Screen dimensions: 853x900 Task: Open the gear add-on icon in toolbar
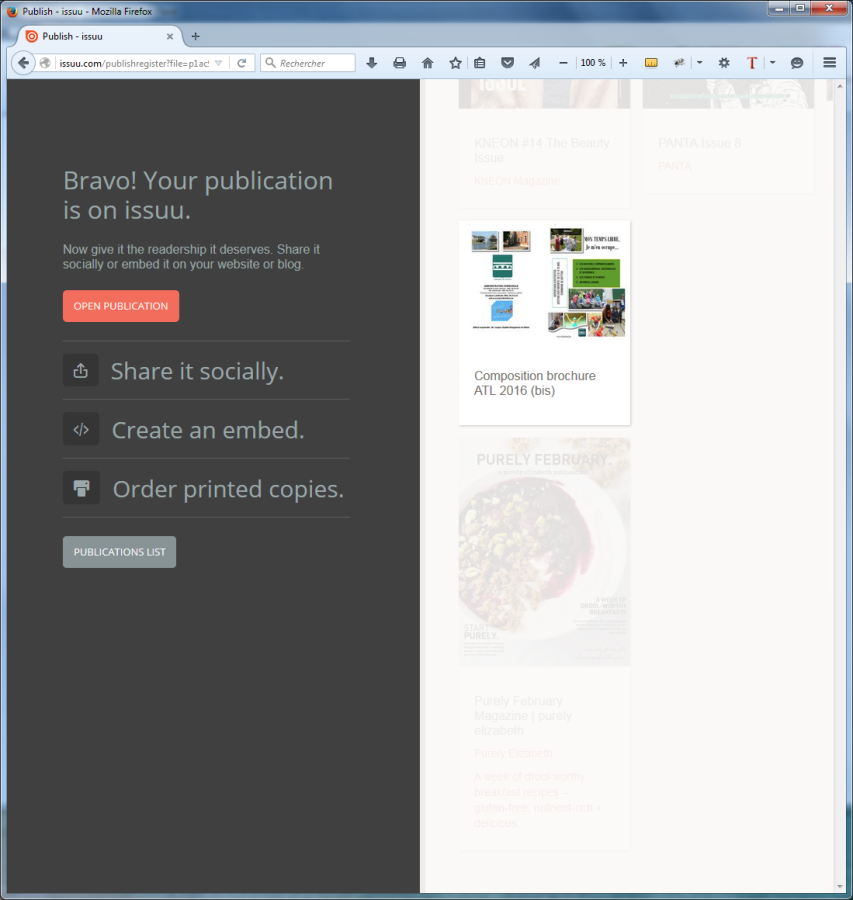point(724,63)
